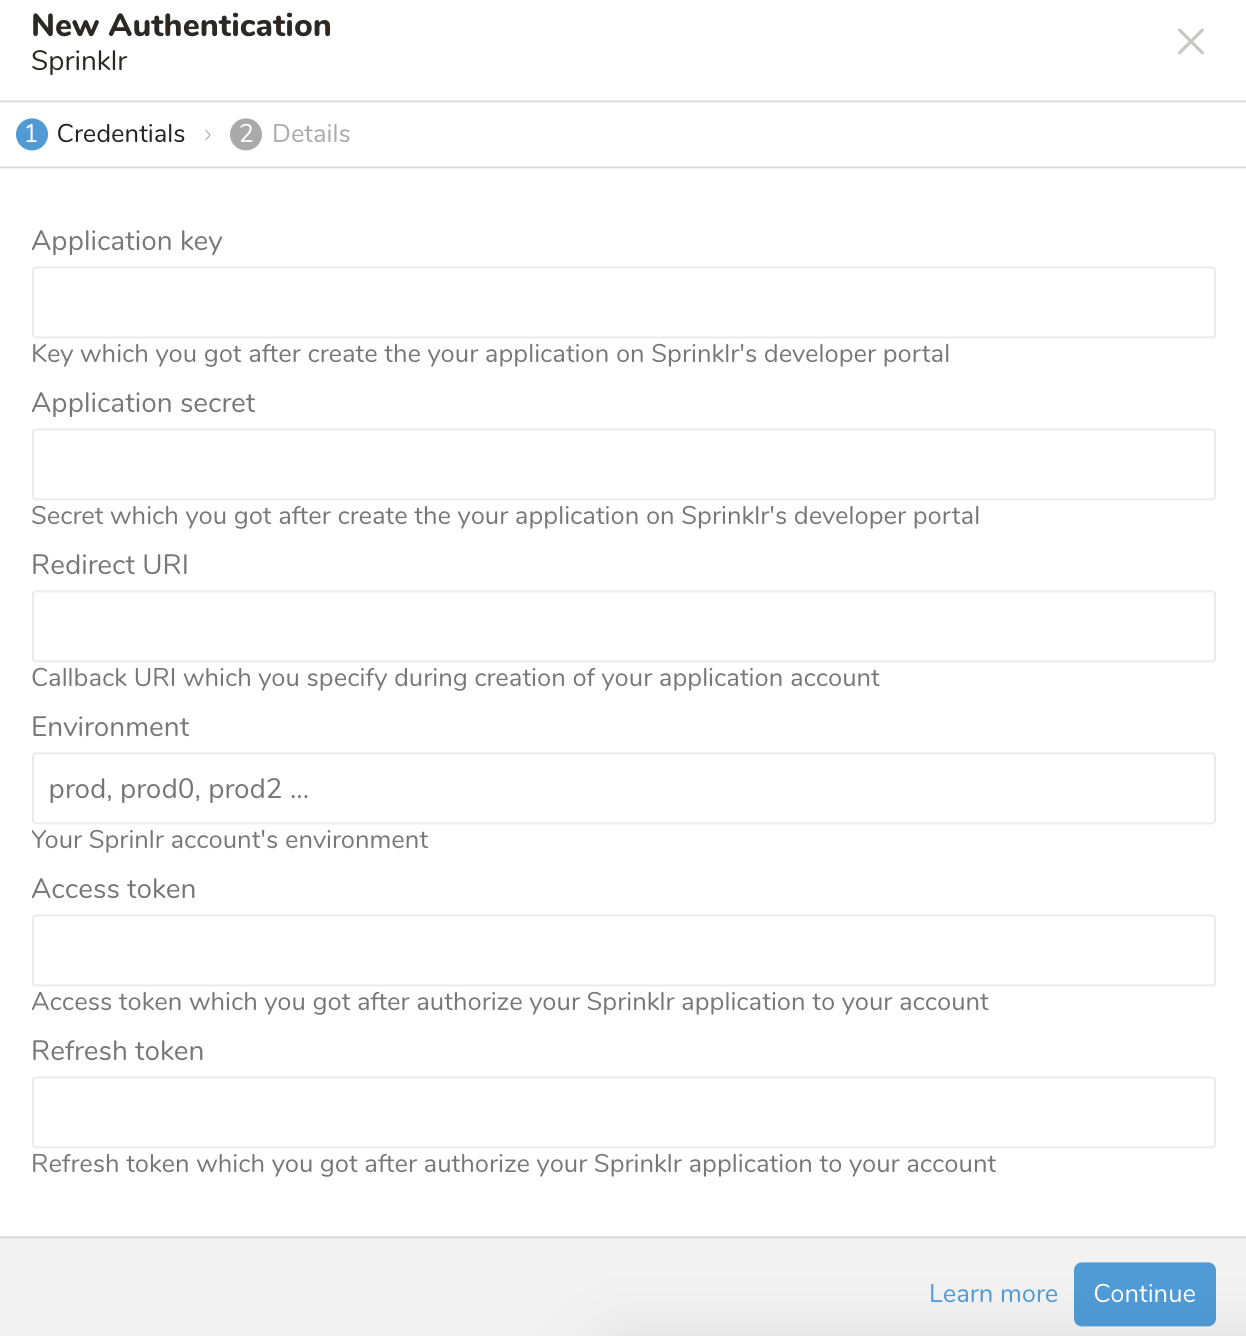Click the Application key label

click(127, 241)
